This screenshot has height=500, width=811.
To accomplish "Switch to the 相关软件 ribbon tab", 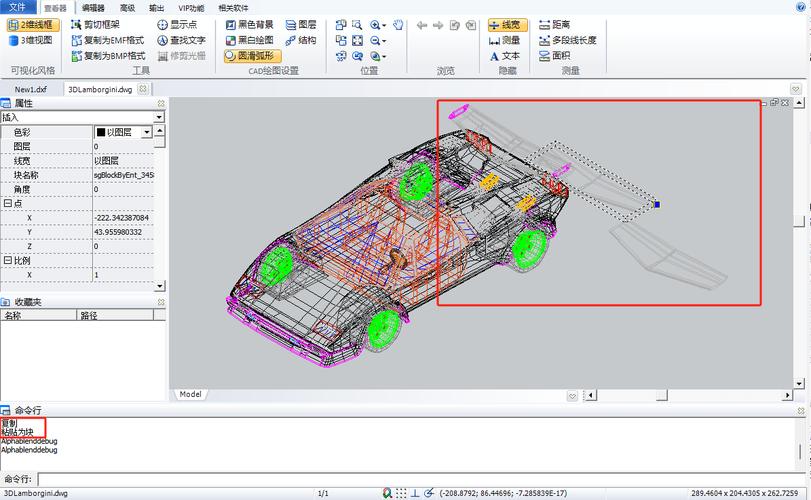I will tap(233, 8).
